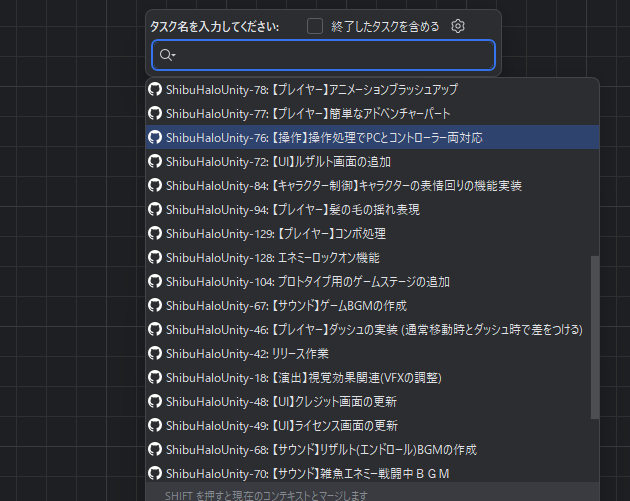Focus the task name input field
Viewport: 630px width, 501px height.
click(x=323, y=55)
